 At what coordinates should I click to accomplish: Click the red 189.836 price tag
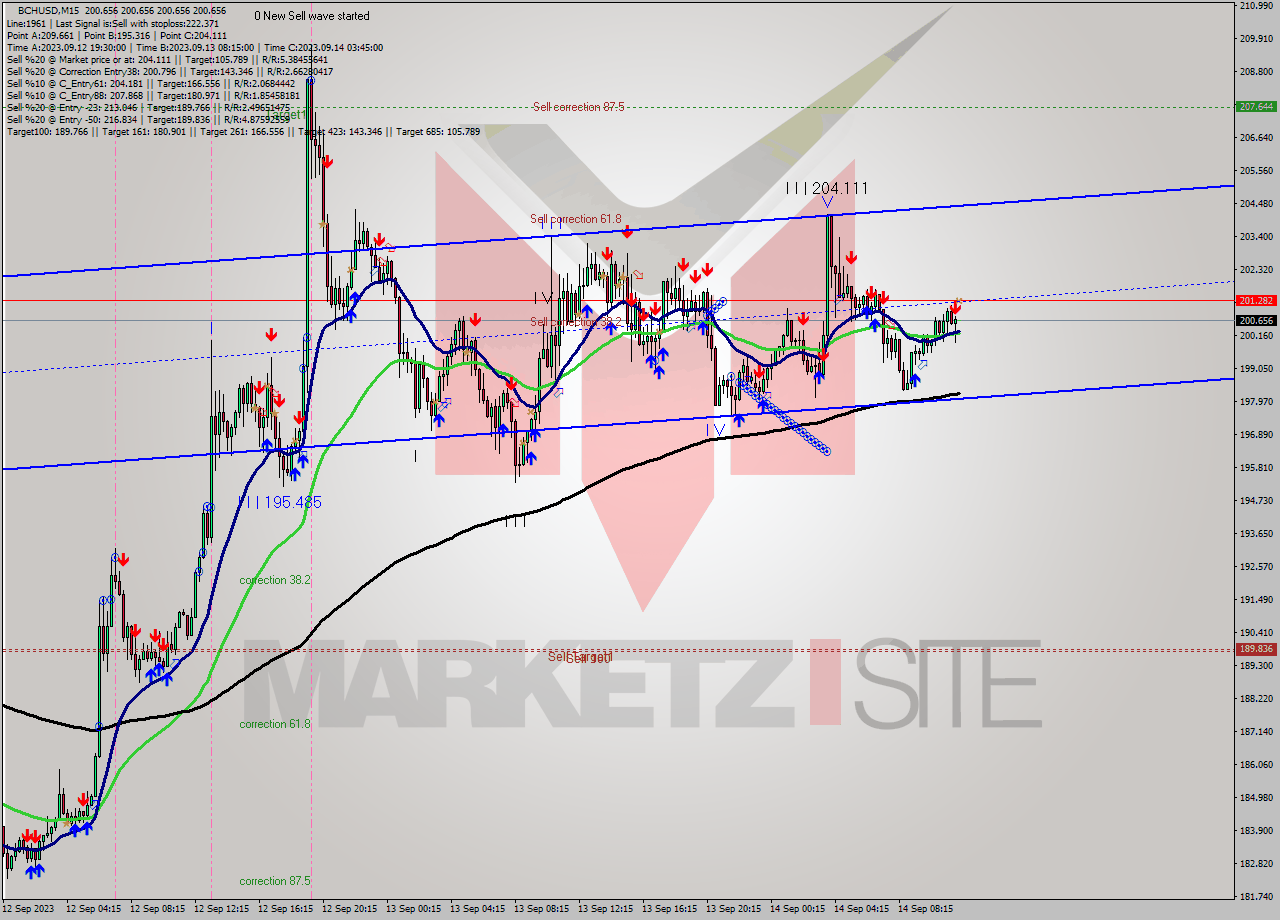[x=1256, y=649]
